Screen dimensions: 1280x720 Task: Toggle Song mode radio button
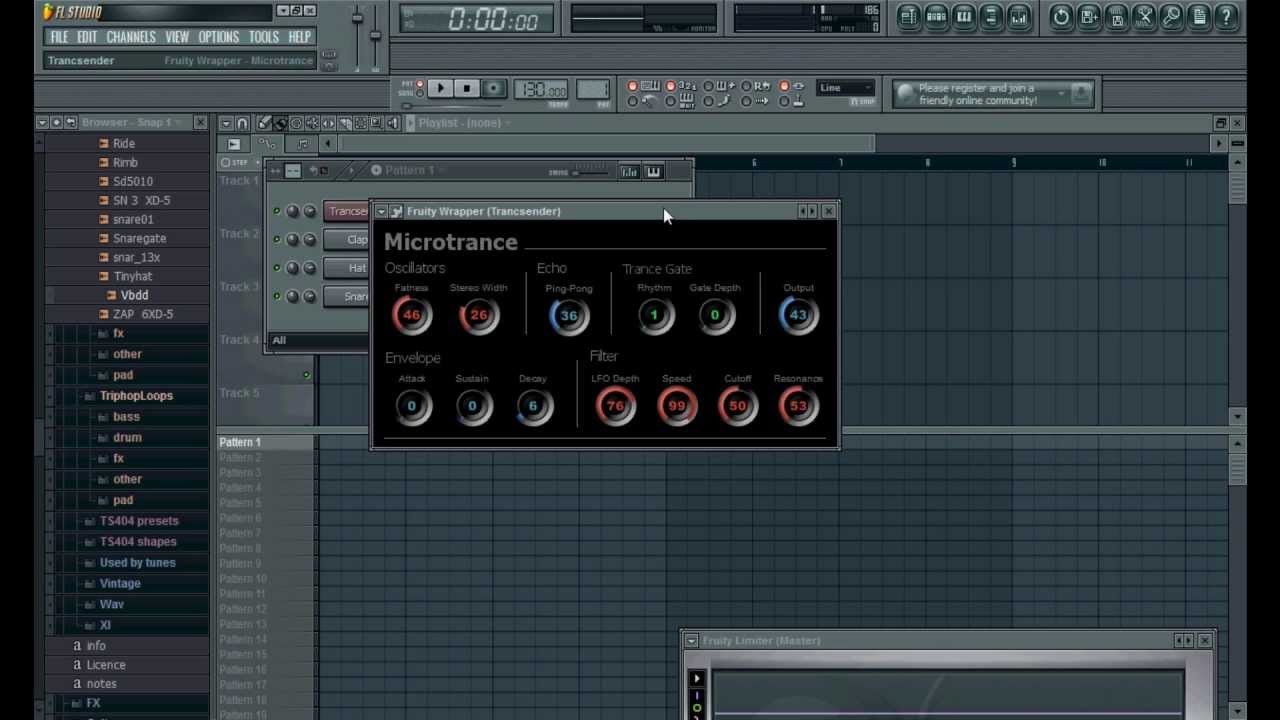pyautogui.click(x=420, y=95)
